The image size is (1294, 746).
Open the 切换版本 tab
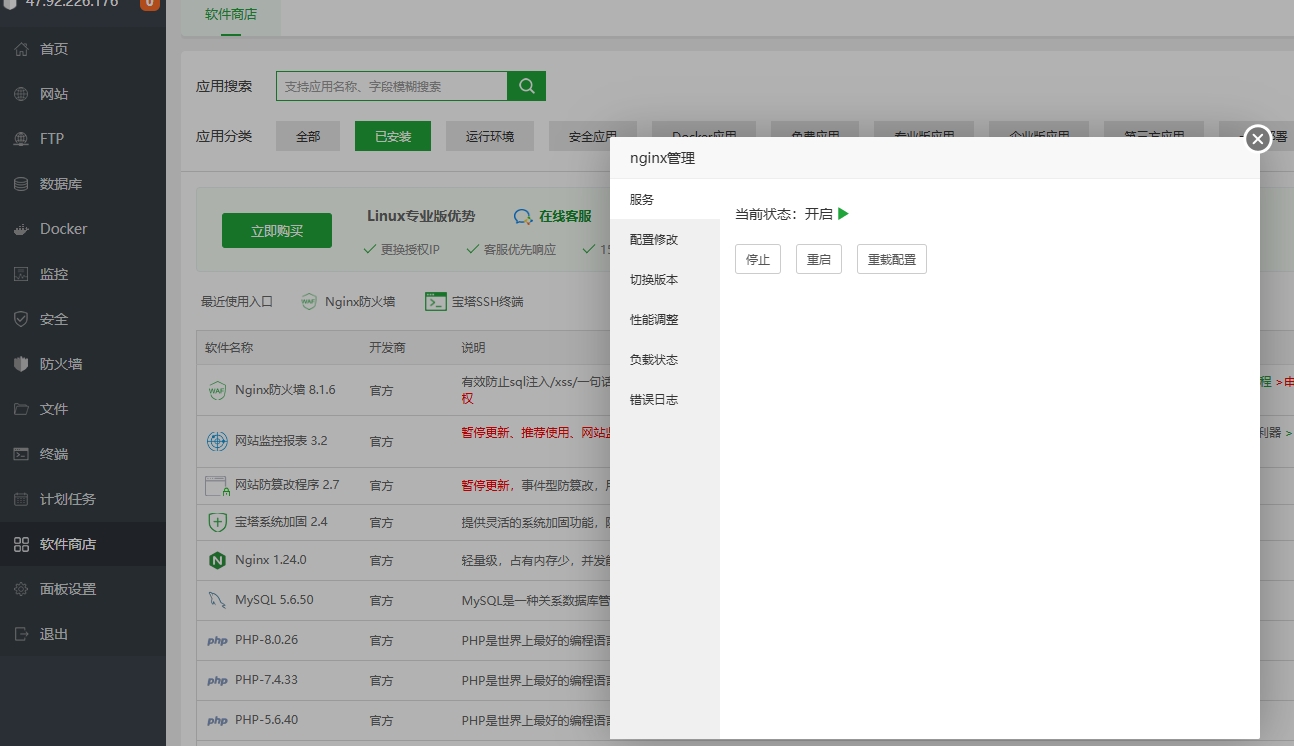click(665, 280)
